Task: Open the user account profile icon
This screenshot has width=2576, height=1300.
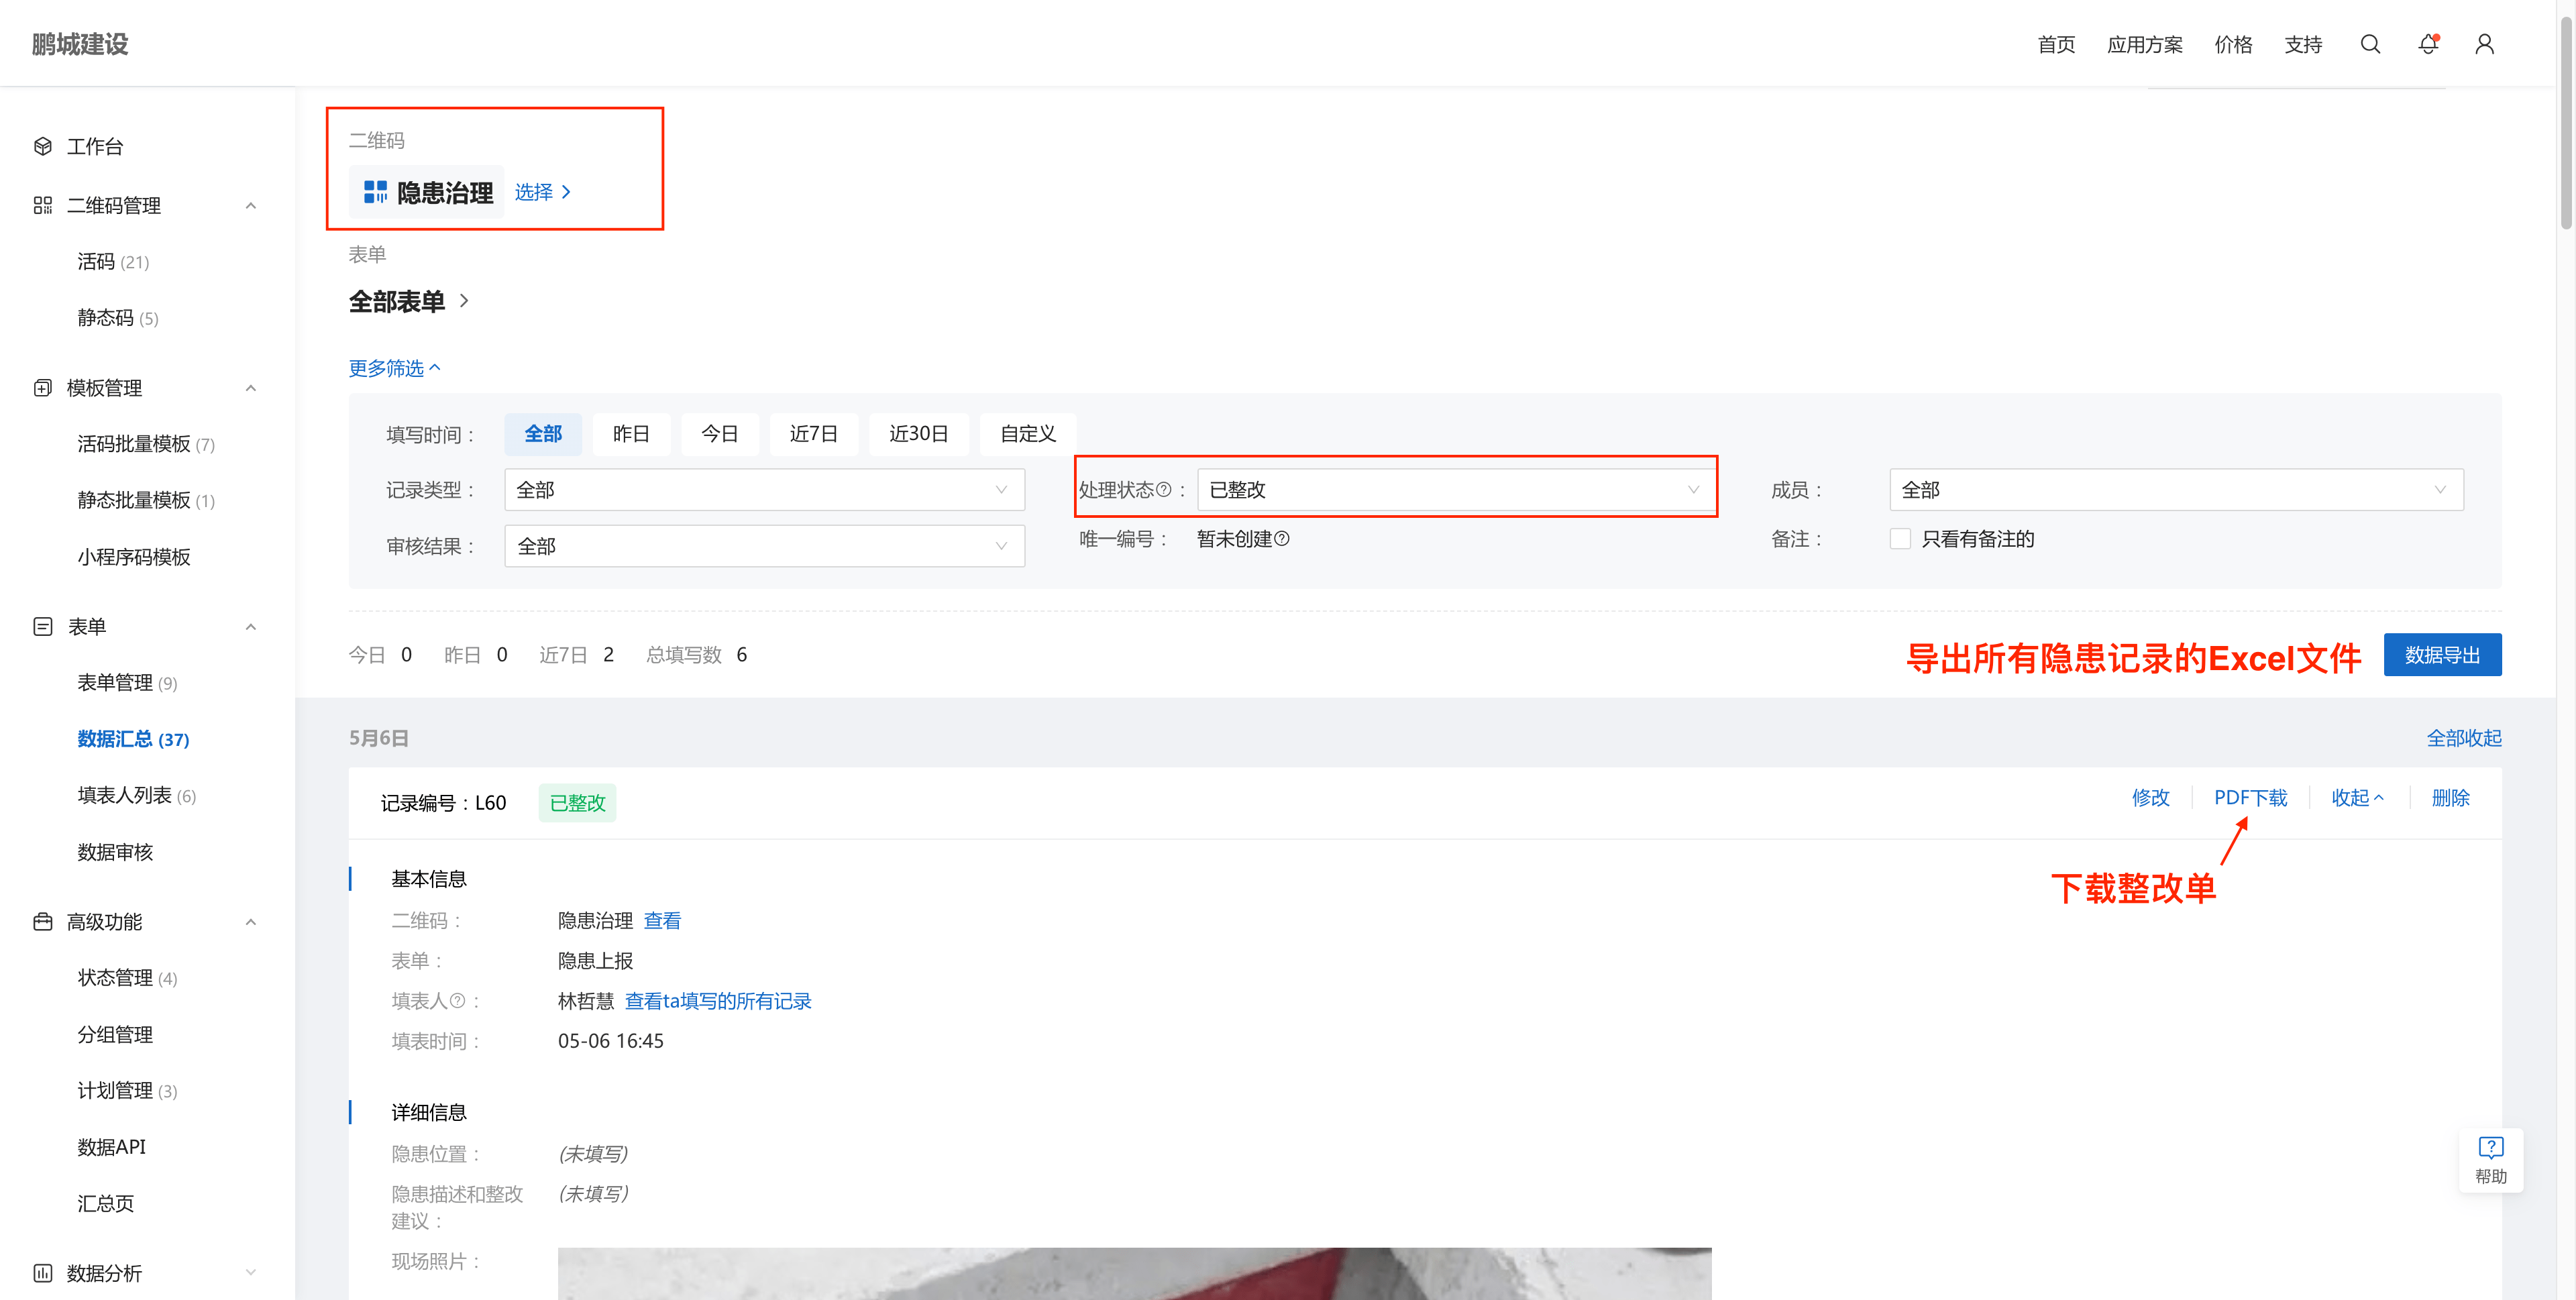Action: click(x=2484, y=44)
